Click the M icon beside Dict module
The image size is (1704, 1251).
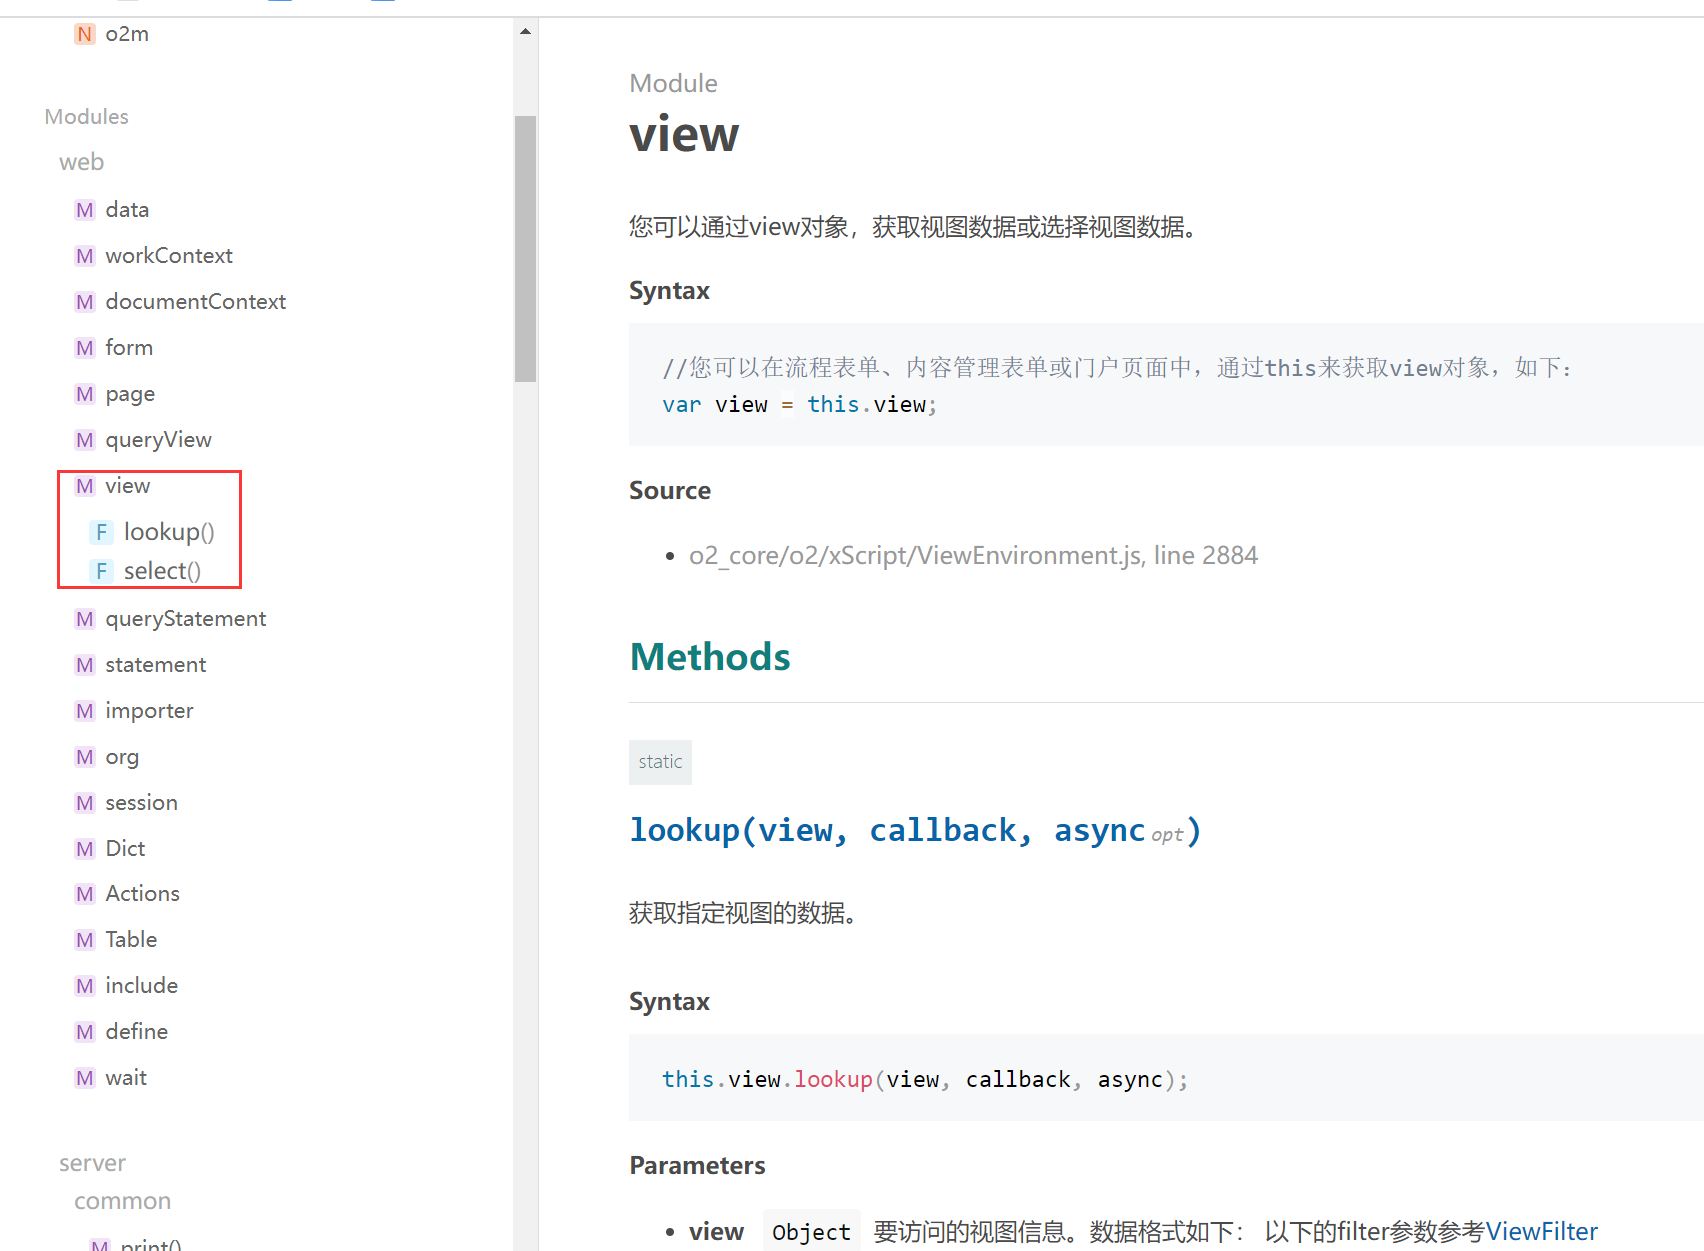click(84, 848)
